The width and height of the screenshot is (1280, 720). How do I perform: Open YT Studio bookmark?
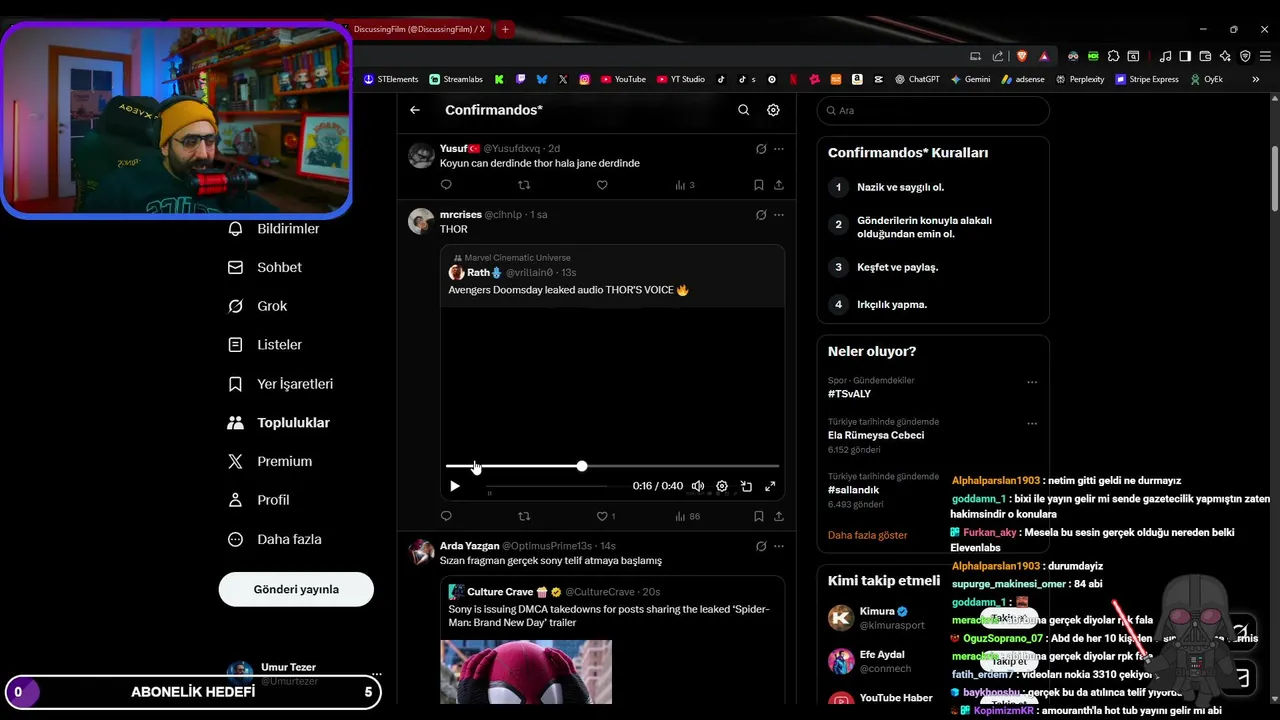tap(681, 79)
